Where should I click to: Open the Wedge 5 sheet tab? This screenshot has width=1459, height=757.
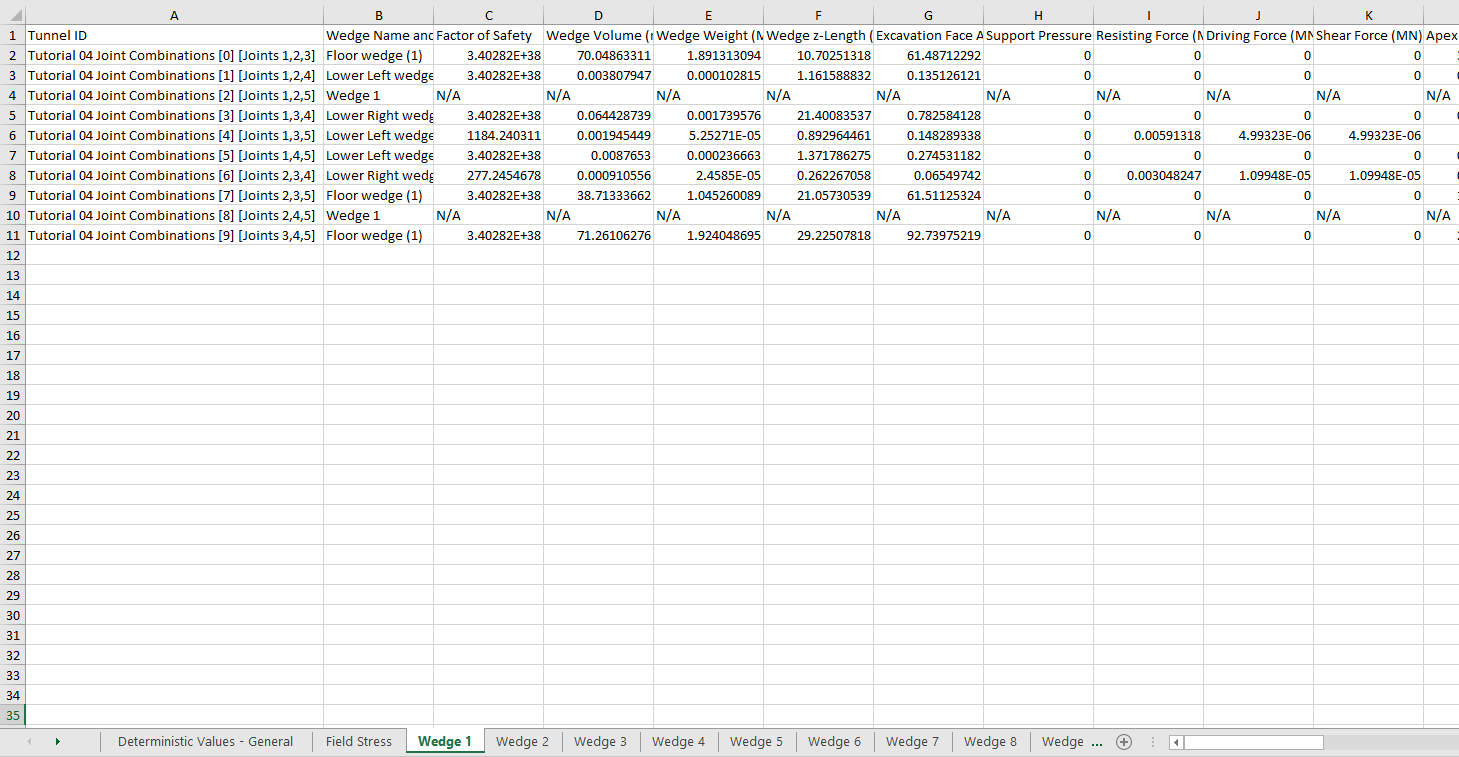point(756,742)
